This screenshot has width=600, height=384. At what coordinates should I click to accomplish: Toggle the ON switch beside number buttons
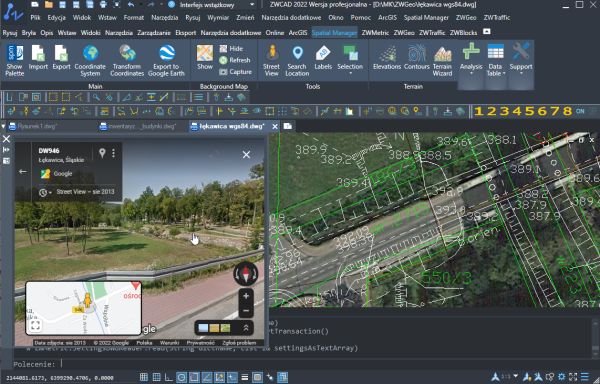[580, 111]
